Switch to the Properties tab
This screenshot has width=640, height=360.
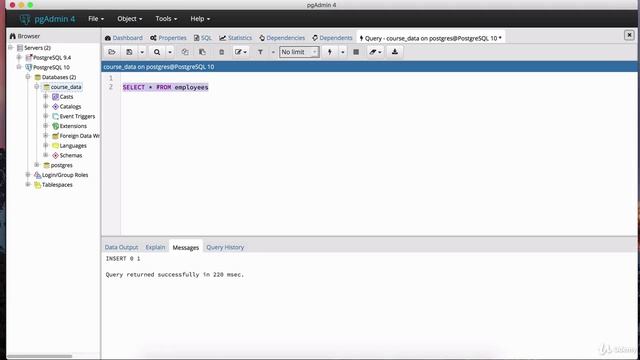click(168, 38)
